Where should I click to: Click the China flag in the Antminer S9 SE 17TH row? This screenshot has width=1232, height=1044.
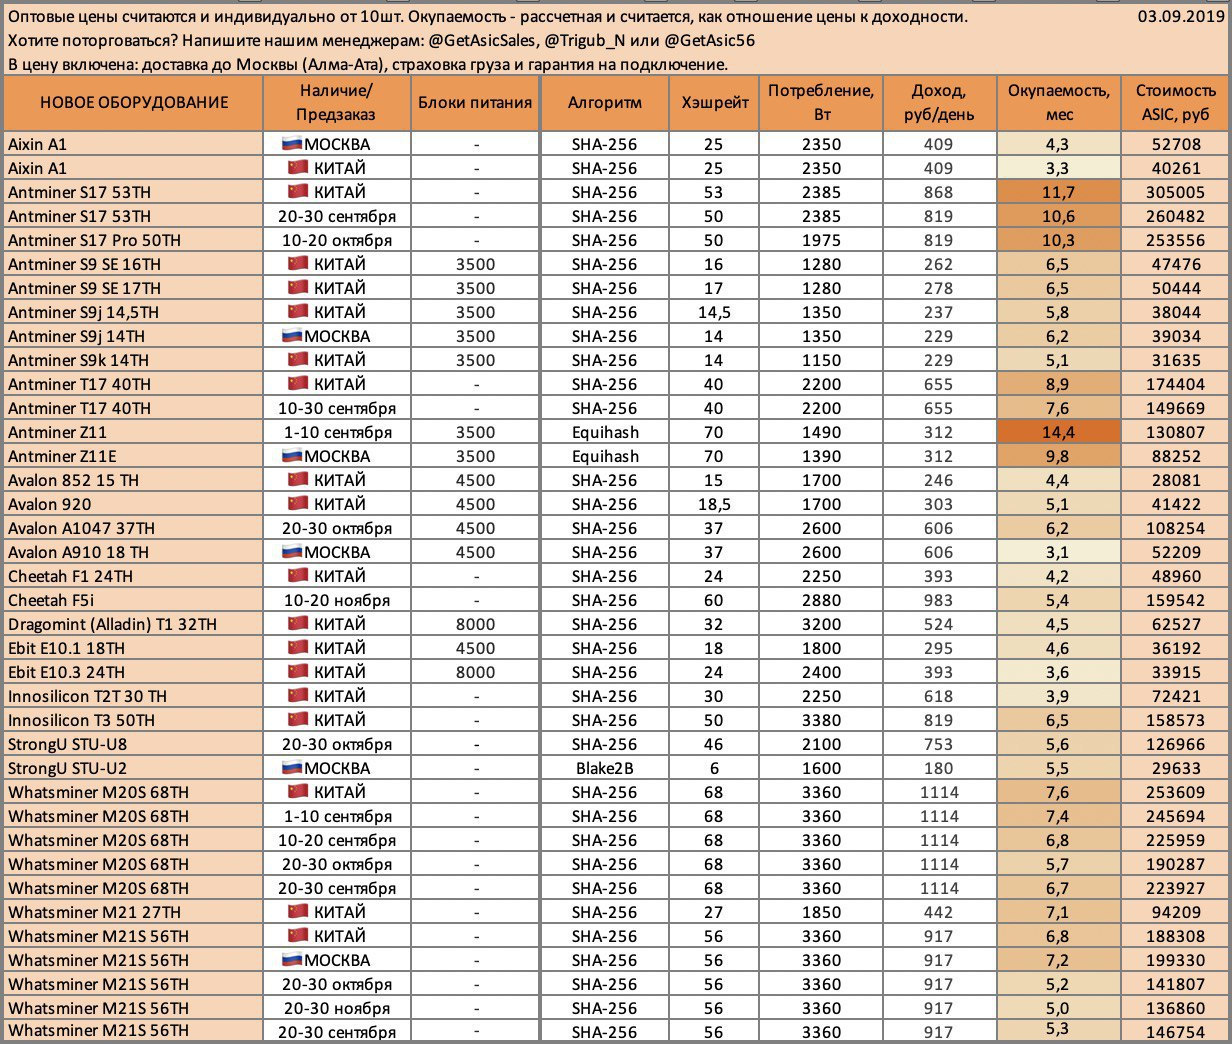(x=297, y=288)
